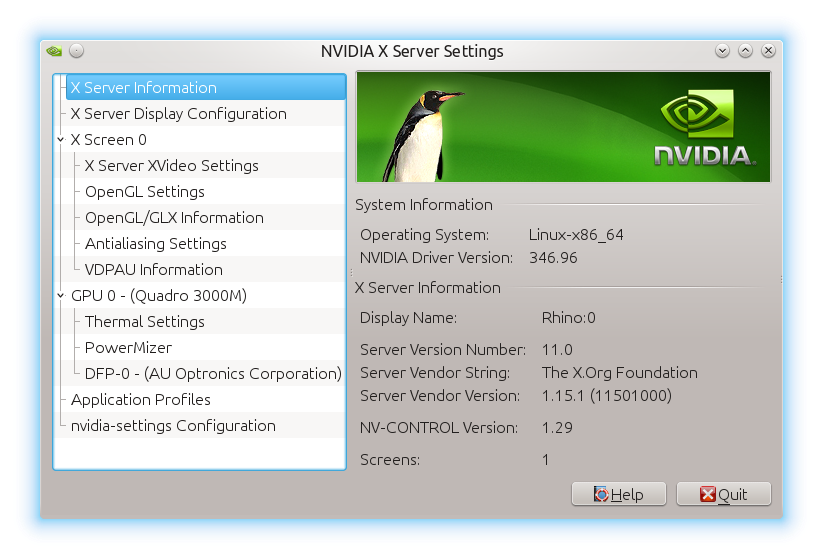Click Server Vendor Version 1.15.1 value

click(x=607, y=396)
